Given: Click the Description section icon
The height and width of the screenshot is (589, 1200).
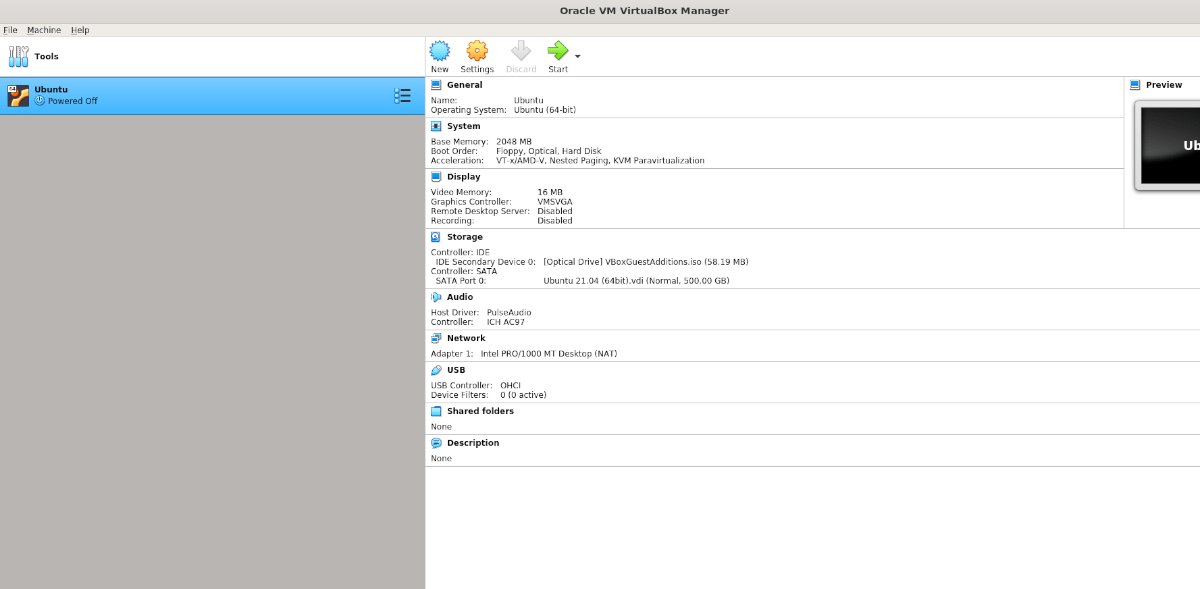Looking at the screenshot, I should point(435,443).
